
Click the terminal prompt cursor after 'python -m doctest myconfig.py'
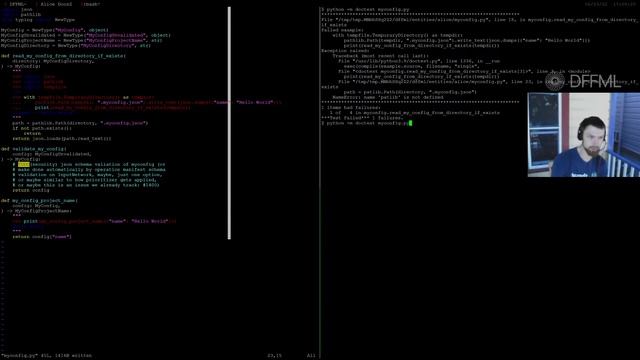tap(410, 123)
